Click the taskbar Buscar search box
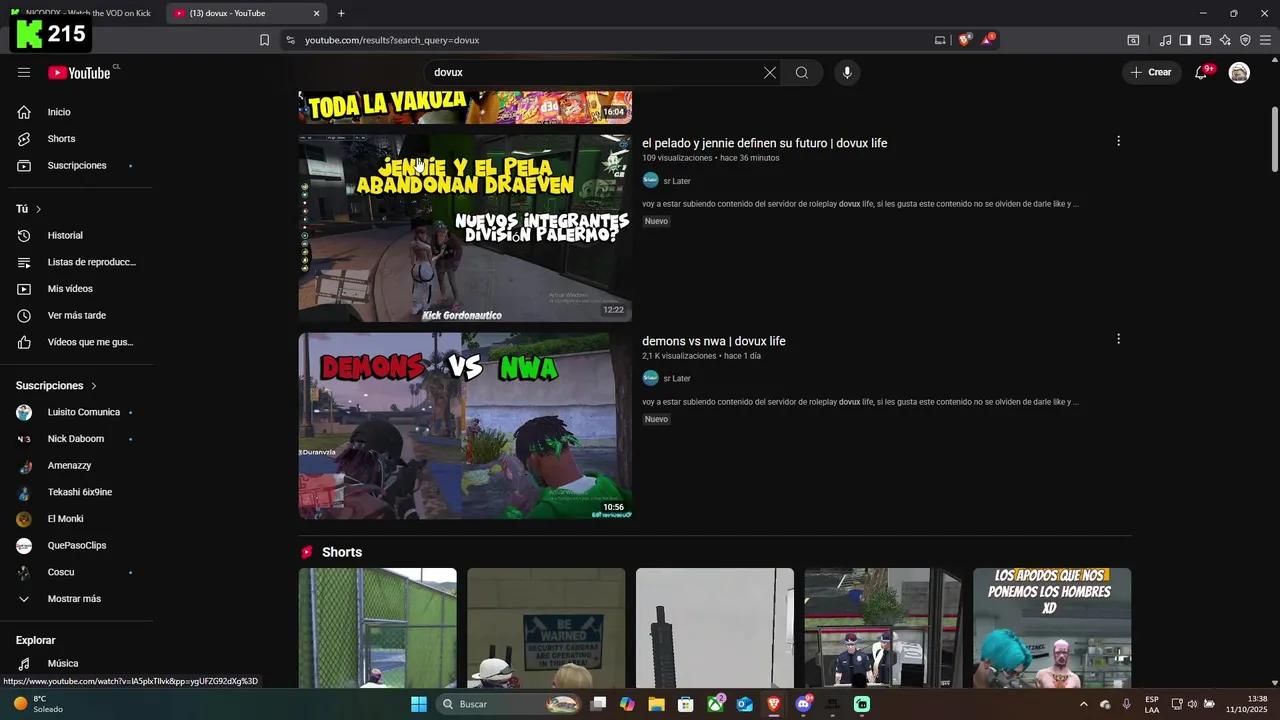The height and width of the screenshot is (720, 1280). tap(511, 704)
